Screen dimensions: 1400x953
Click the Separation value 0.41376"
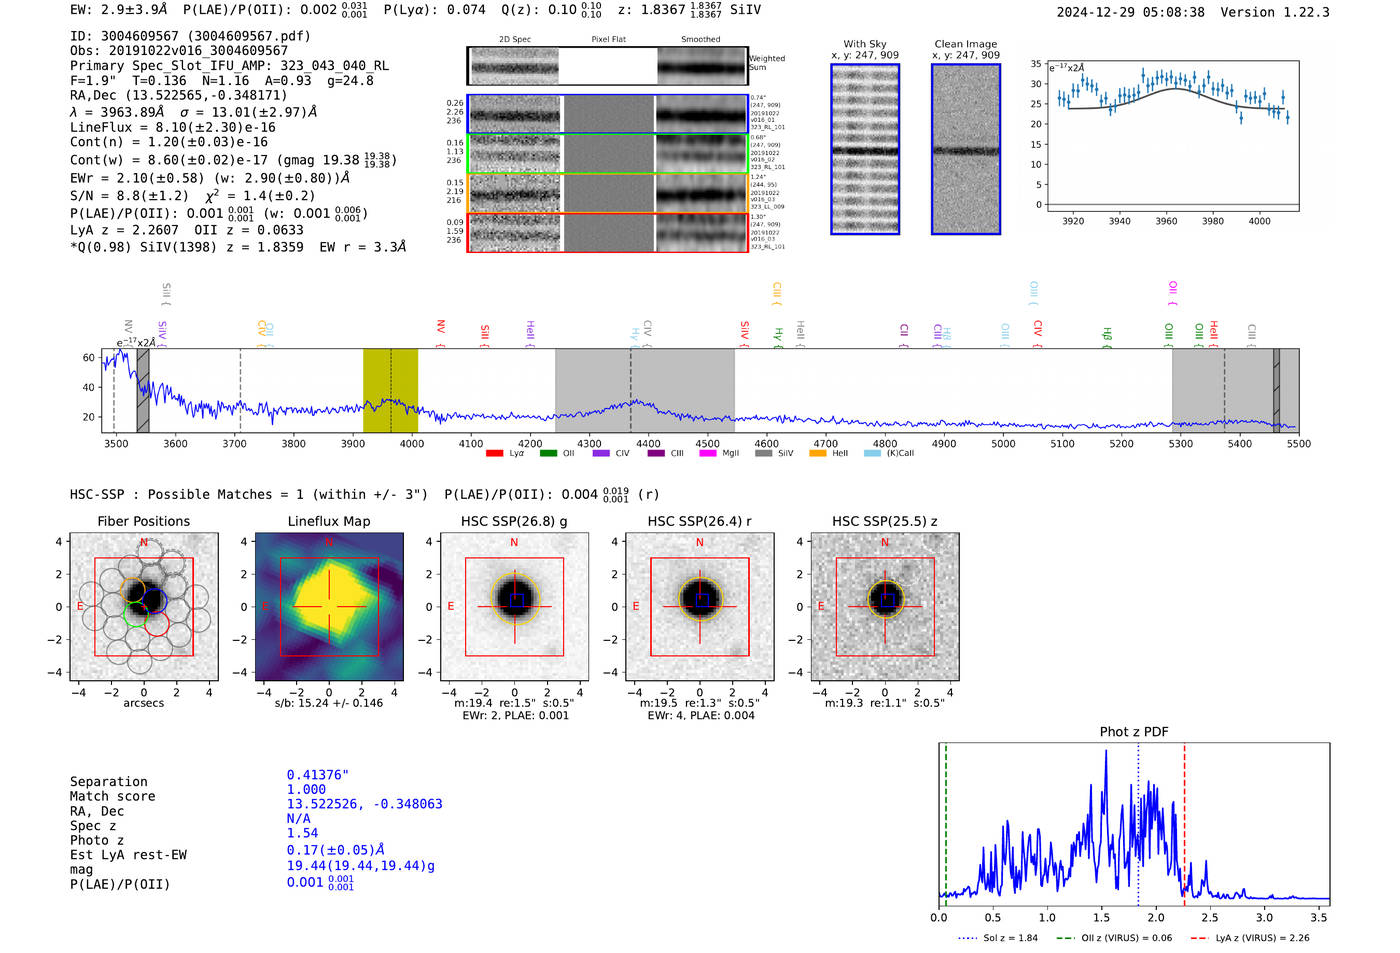click(x=318, y=775)
